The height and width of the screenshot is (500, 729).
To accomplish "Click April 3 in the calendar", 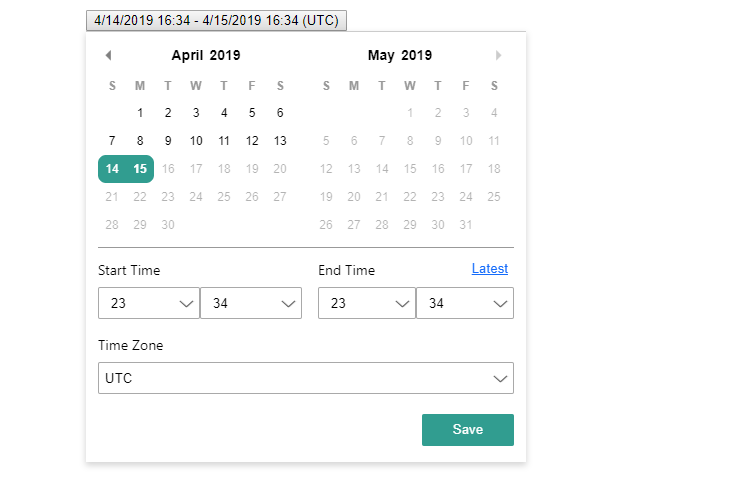I will 196,113.
